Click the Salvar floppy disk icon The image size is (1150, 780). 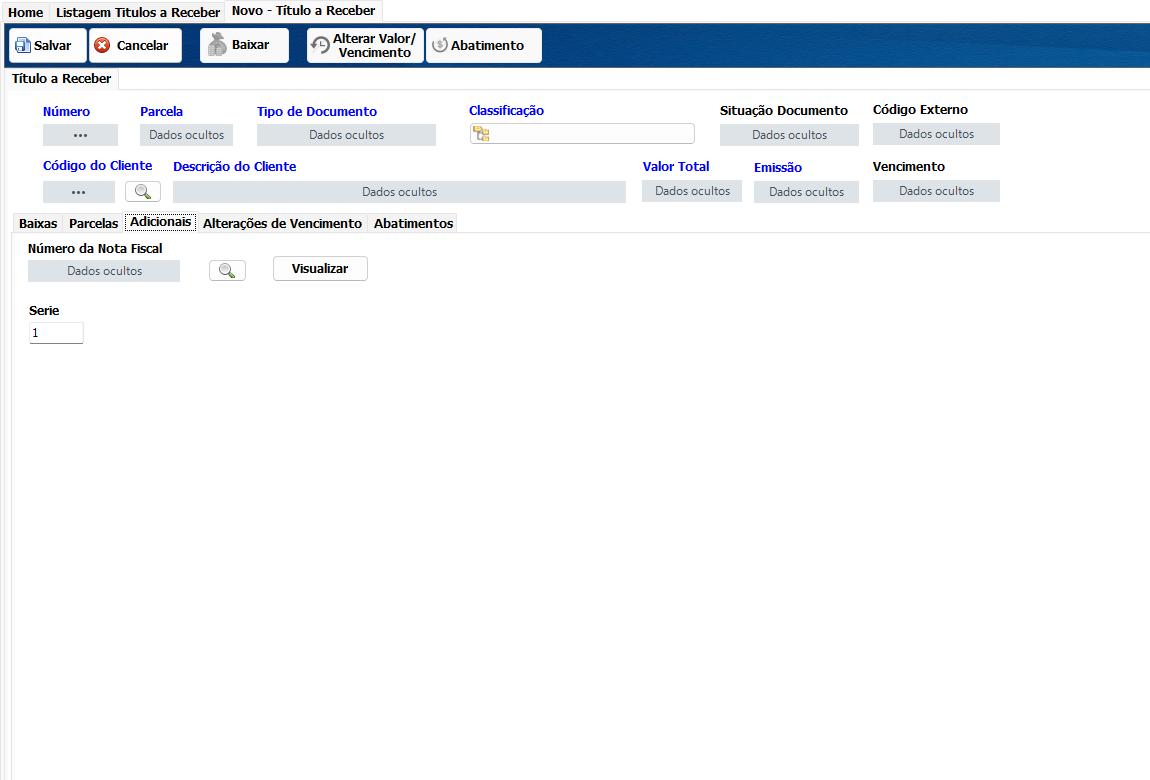coord(23,45)
